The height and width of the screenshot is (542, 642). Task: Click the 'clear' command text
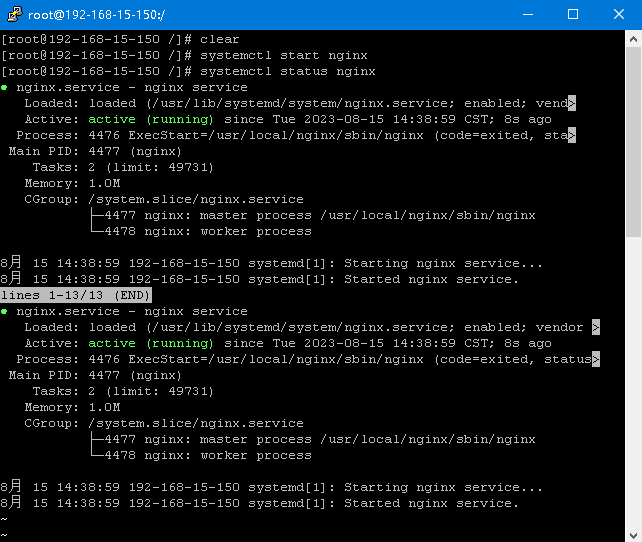point(219,39)
